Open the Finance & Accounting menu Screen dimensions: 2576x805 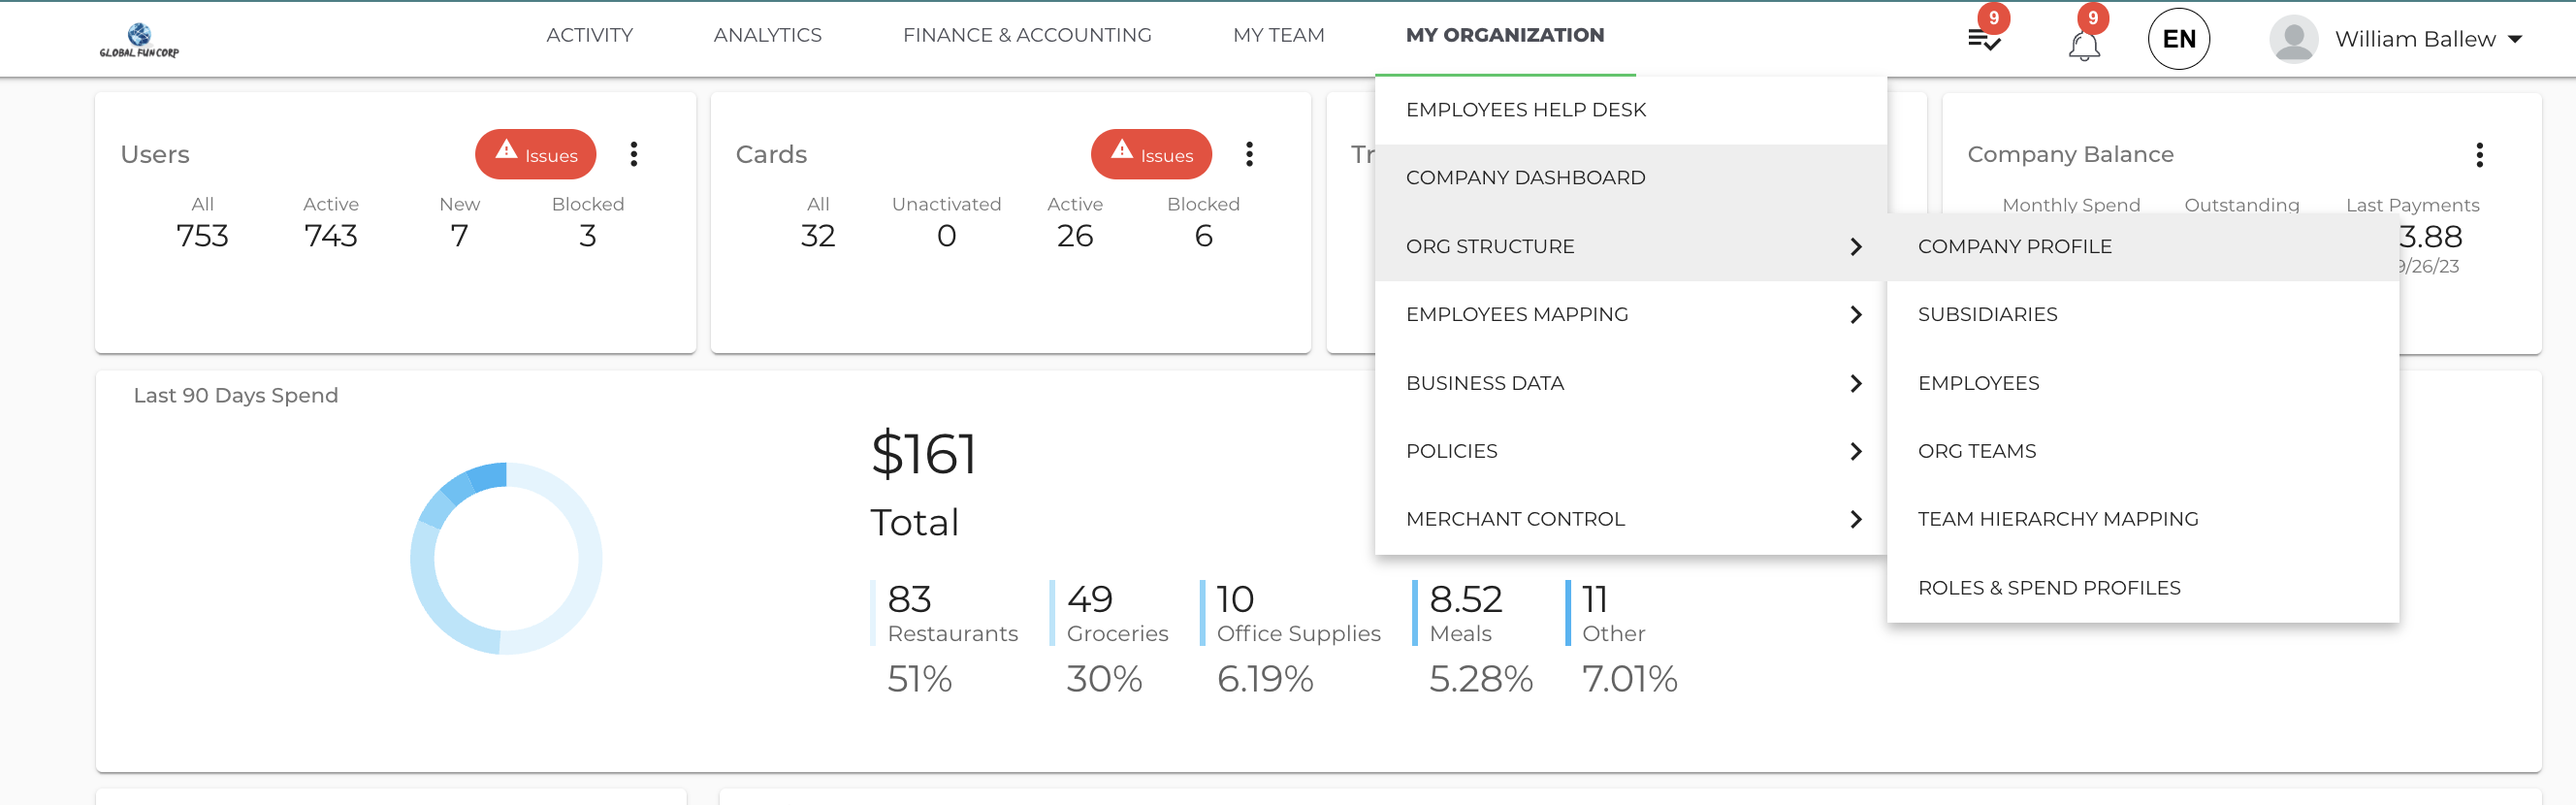tap(1027, 35)
